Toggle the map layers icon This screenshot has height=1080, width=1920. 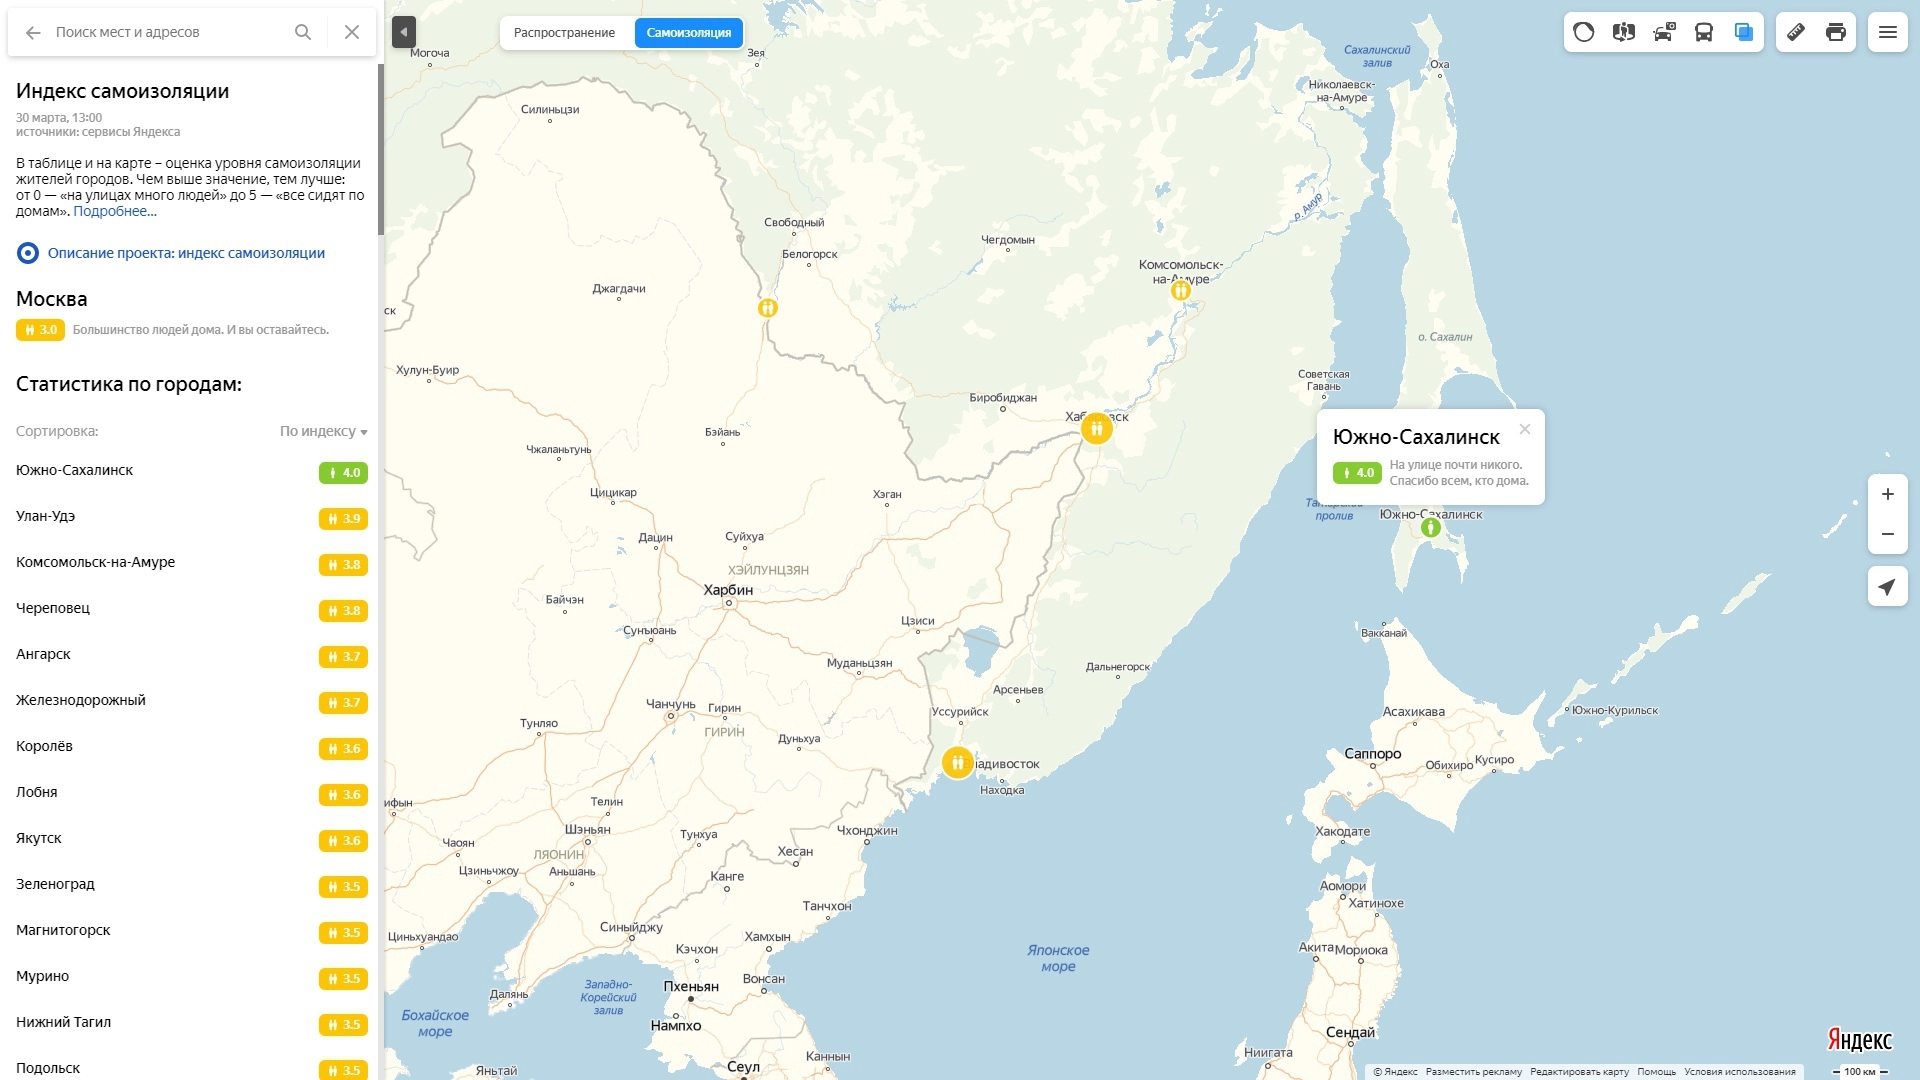pyautogui.click(x=1743, y=32)
